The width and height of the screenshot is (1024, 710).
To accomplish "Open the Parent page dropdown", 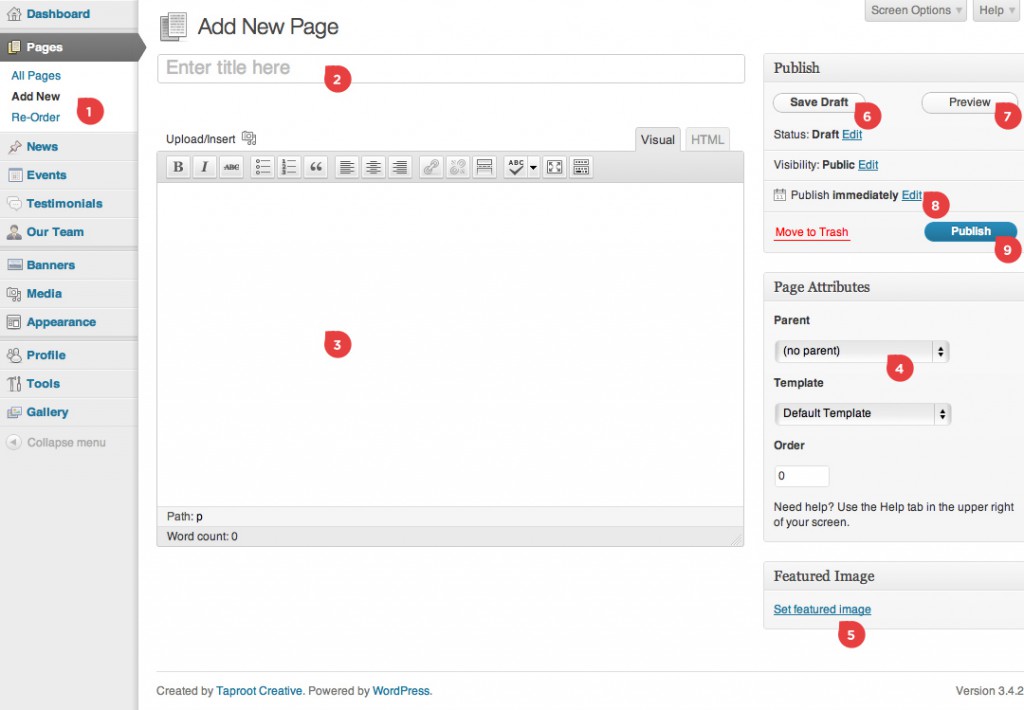I will [x=861, y=351].
